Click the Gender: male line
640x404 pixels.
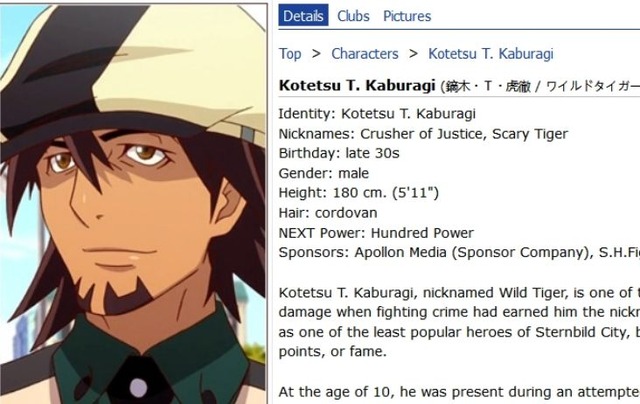tap(324, 173)
